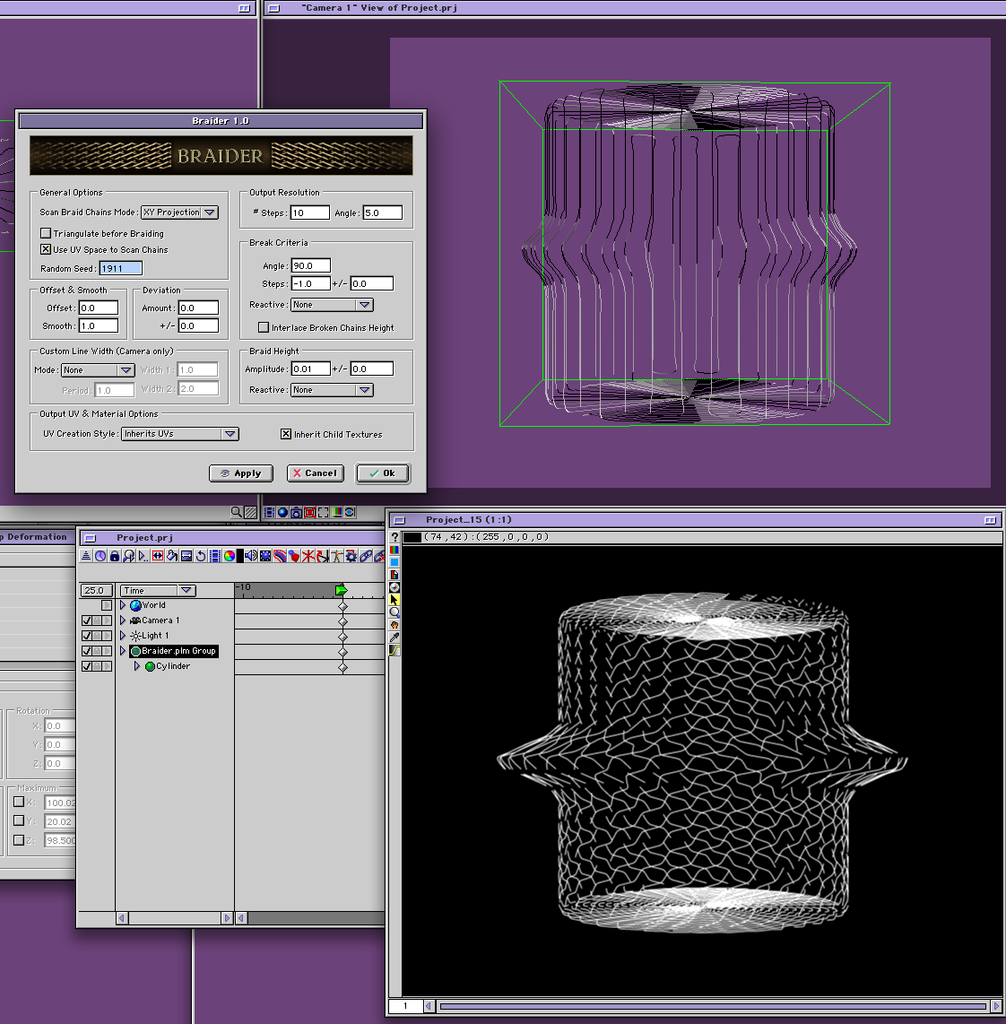Click the Cancel button in Braider dialog
This screenshot has width=1006, height=1024.
click(x=315, y=473)
